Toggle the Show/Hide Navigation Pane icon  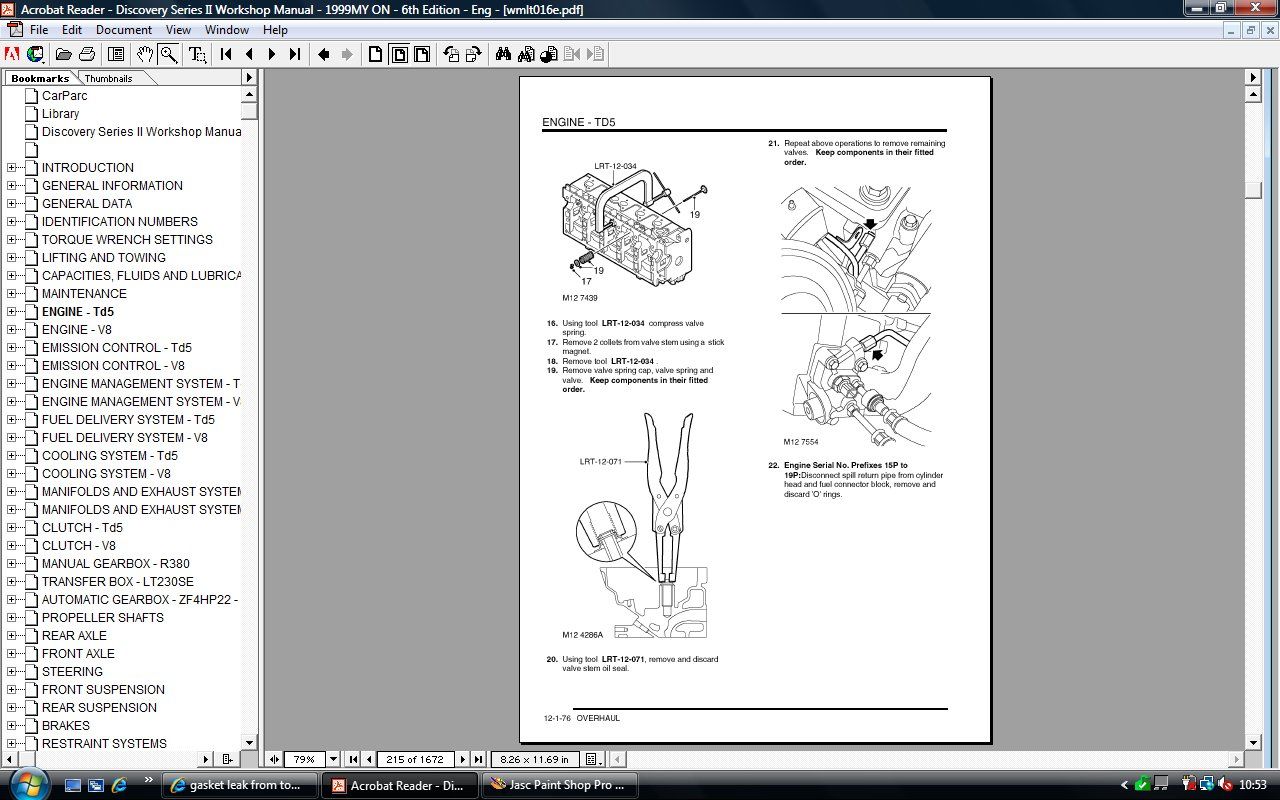tap(116, 54)
